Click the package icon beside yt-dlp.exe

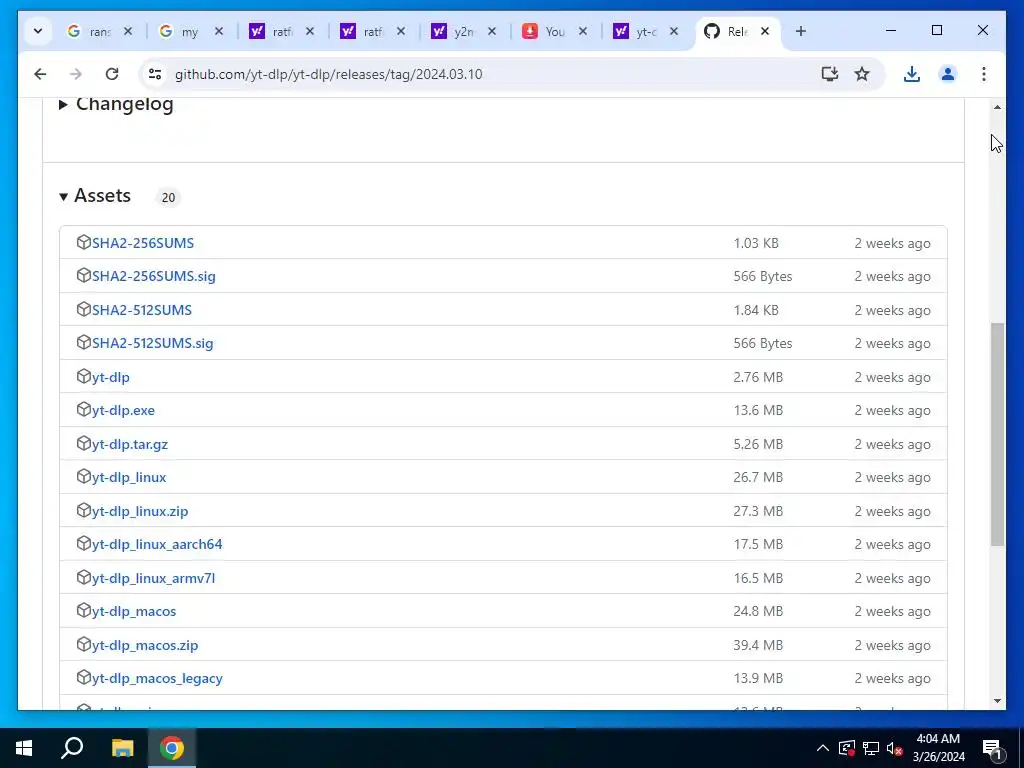point(84,409)
